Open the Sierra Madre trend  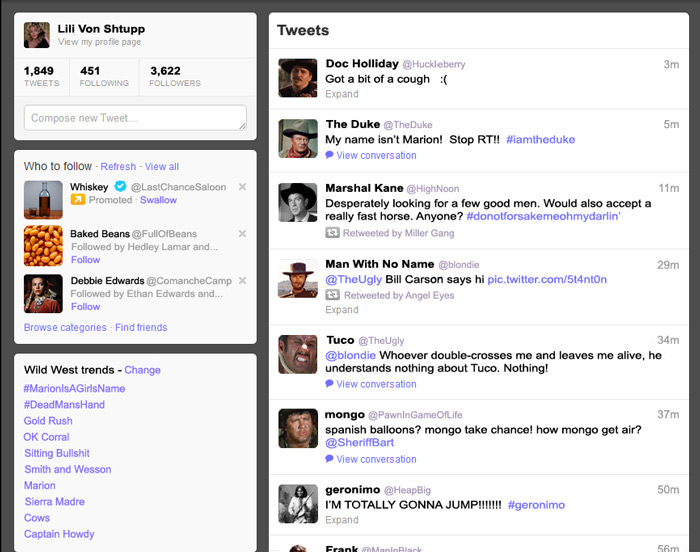[x=54, y=502]
